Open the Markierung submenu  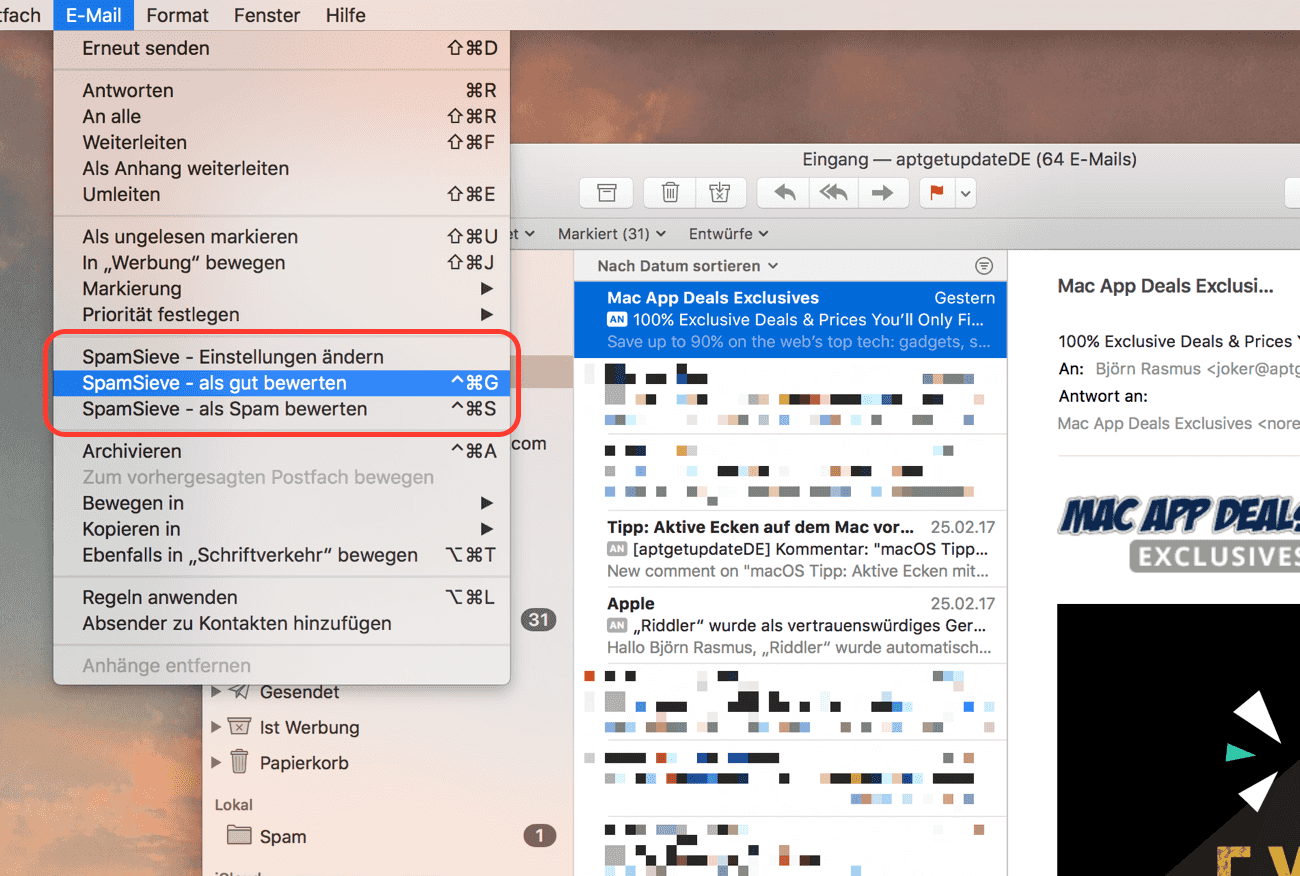(281, 289)
